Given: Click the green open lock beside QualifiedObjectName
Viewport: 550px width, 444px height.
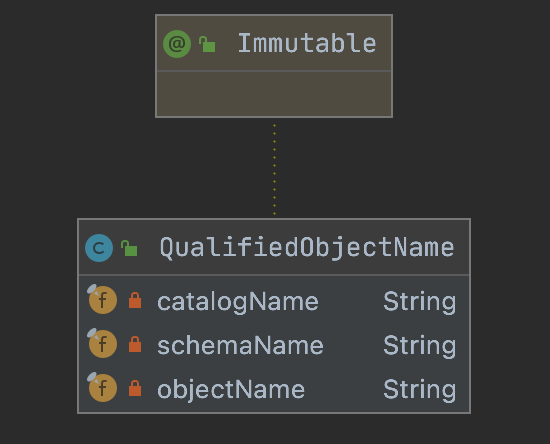Looking at the screenshot, I should coord(129,248).
